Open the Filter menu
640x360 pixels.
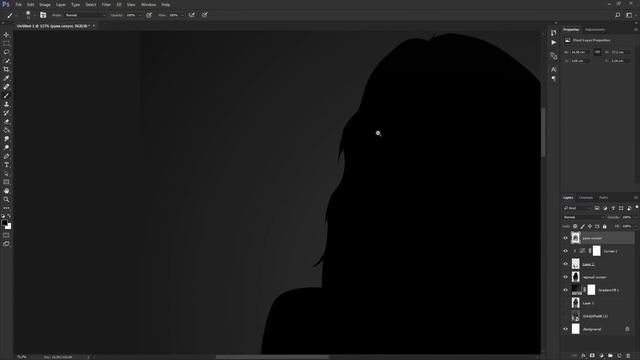point(106,4)
